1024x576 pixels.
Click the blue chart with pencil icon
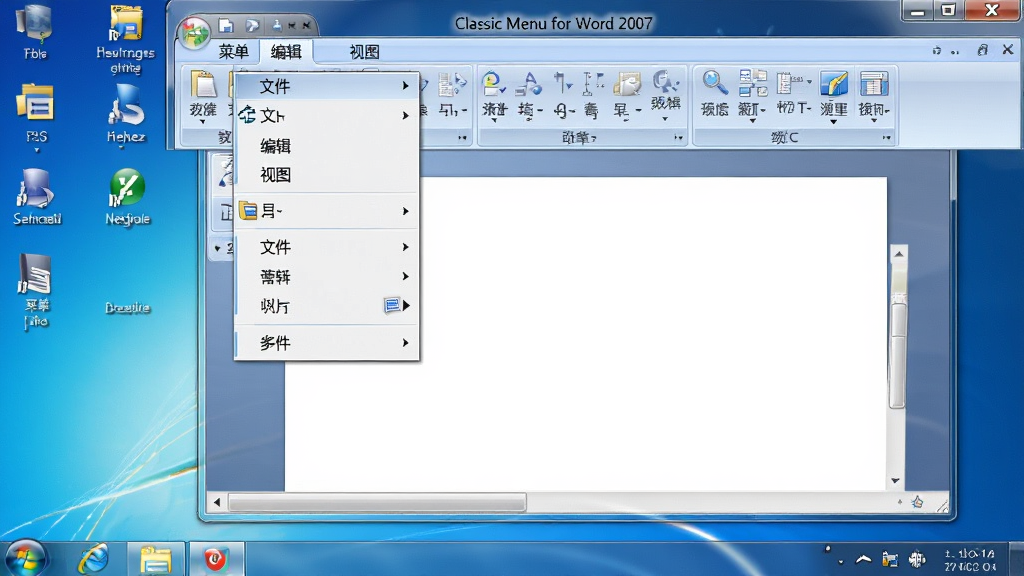coord(834,84)
